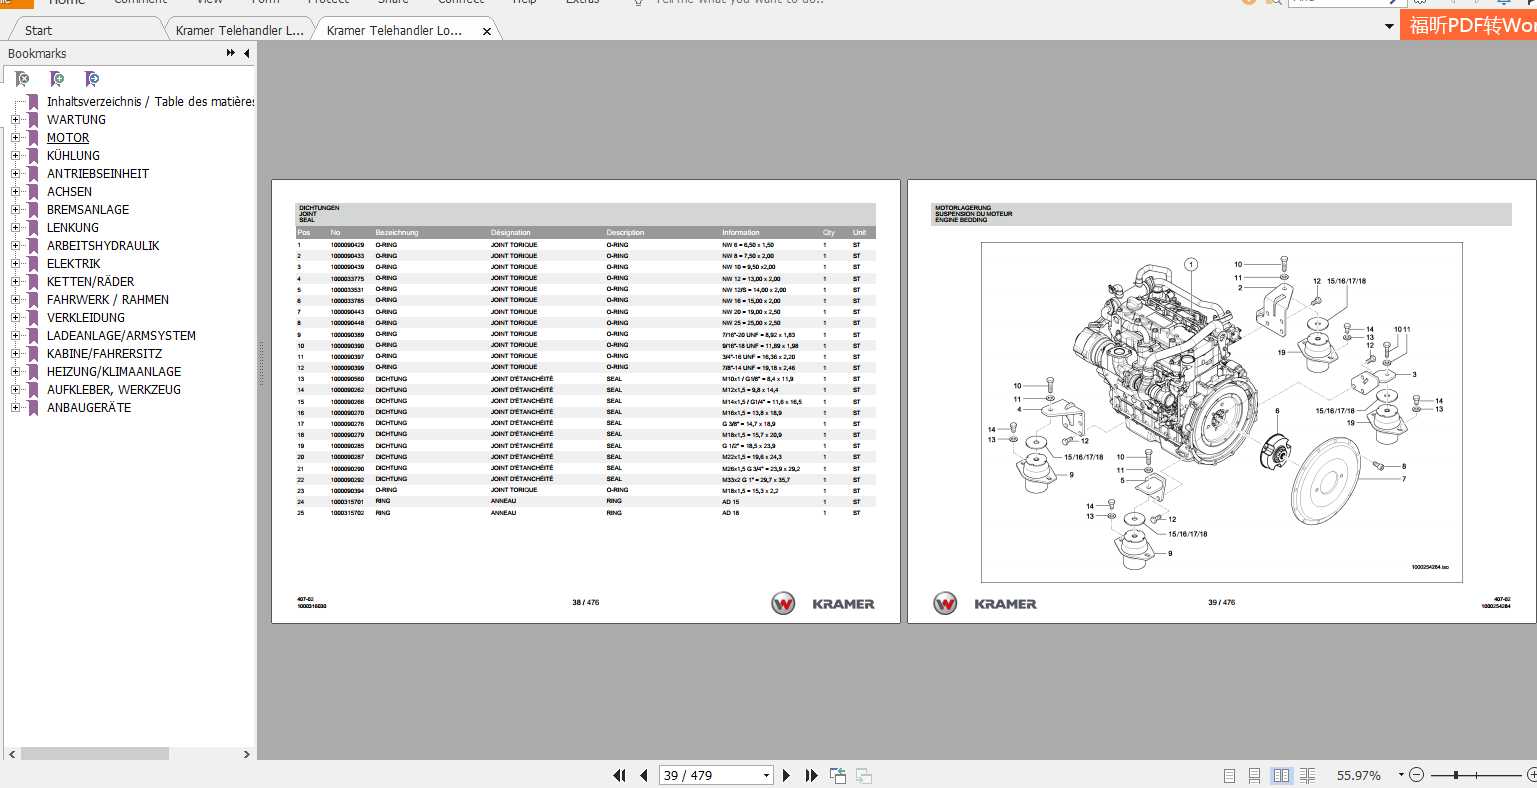Click the bookmark panel scroll-left arrow
Image resolution: width=1537 pixels, height=788 pixels.
10,755
